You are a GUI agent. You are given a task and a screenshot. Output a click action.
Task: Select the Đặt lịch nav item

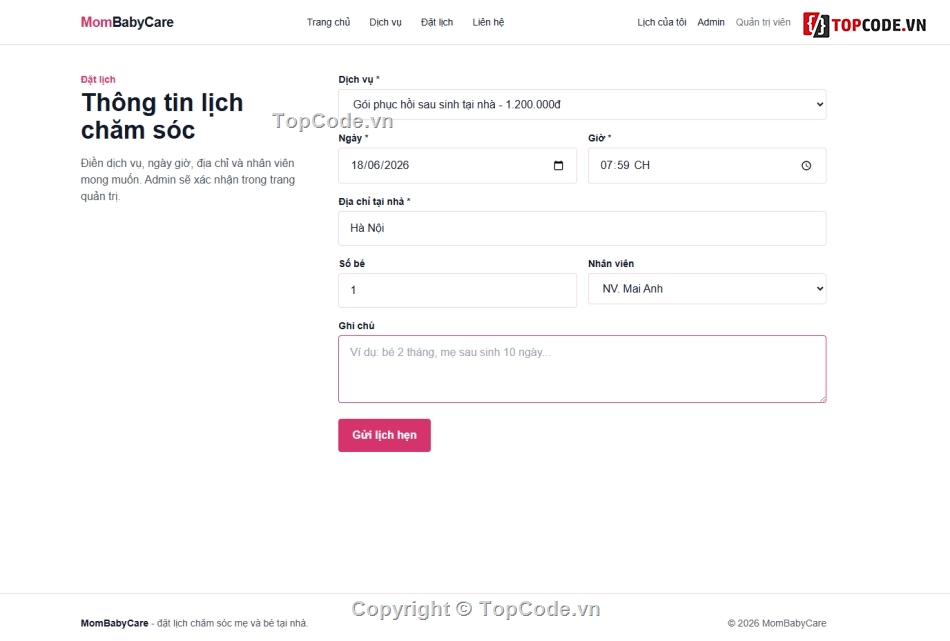click(x=437, y=22)
